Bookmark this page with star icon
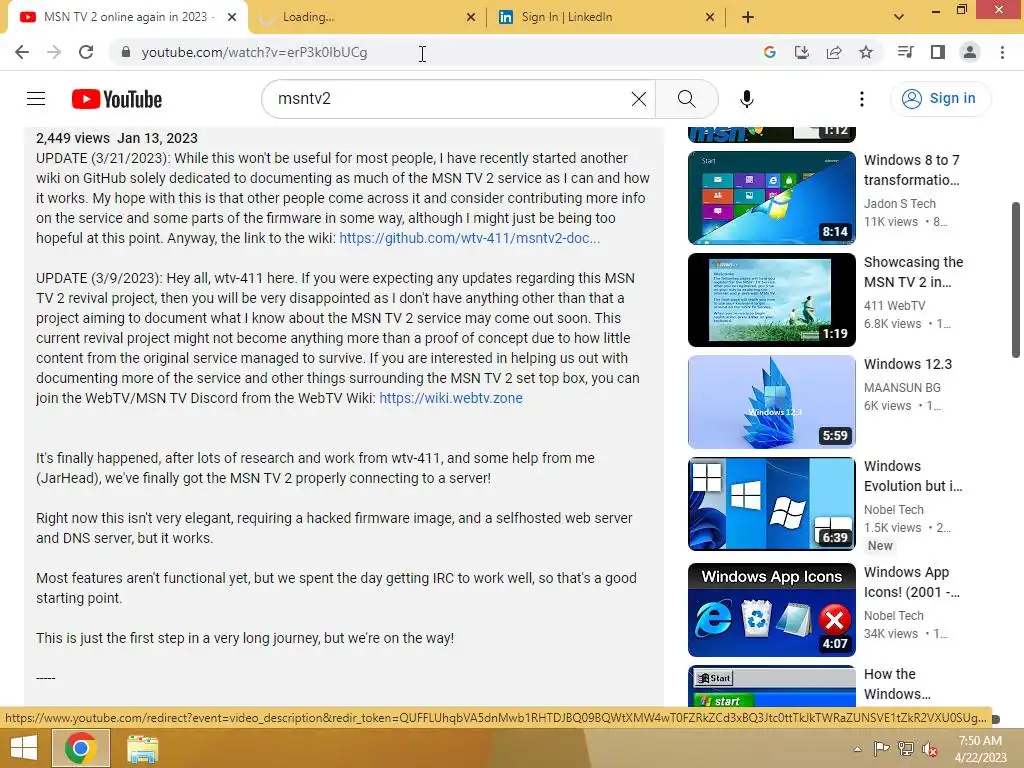Image resolution: width=1024 pixels, height=768 pixels. click(866, 52)
